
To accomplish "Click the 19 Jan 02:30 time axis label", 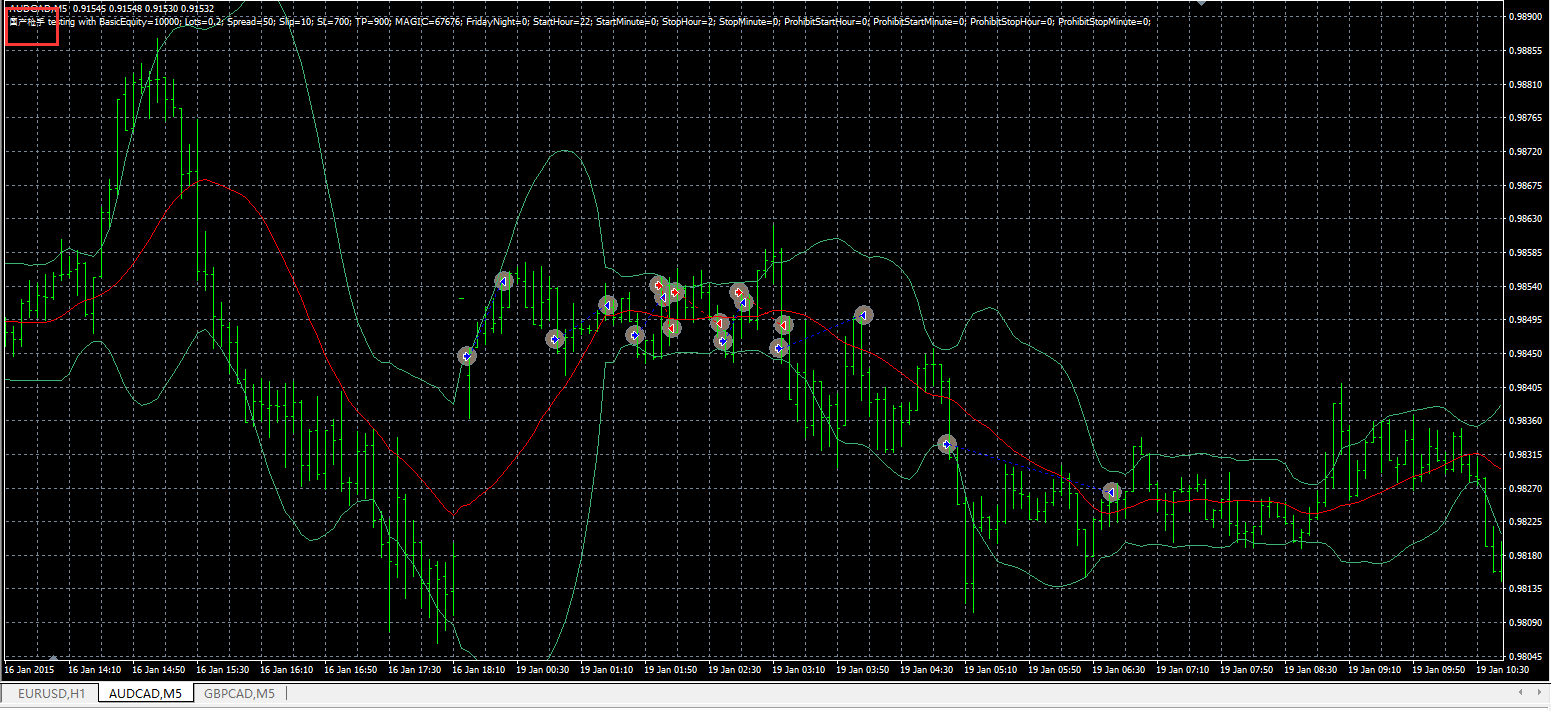I will click(735, 669).
